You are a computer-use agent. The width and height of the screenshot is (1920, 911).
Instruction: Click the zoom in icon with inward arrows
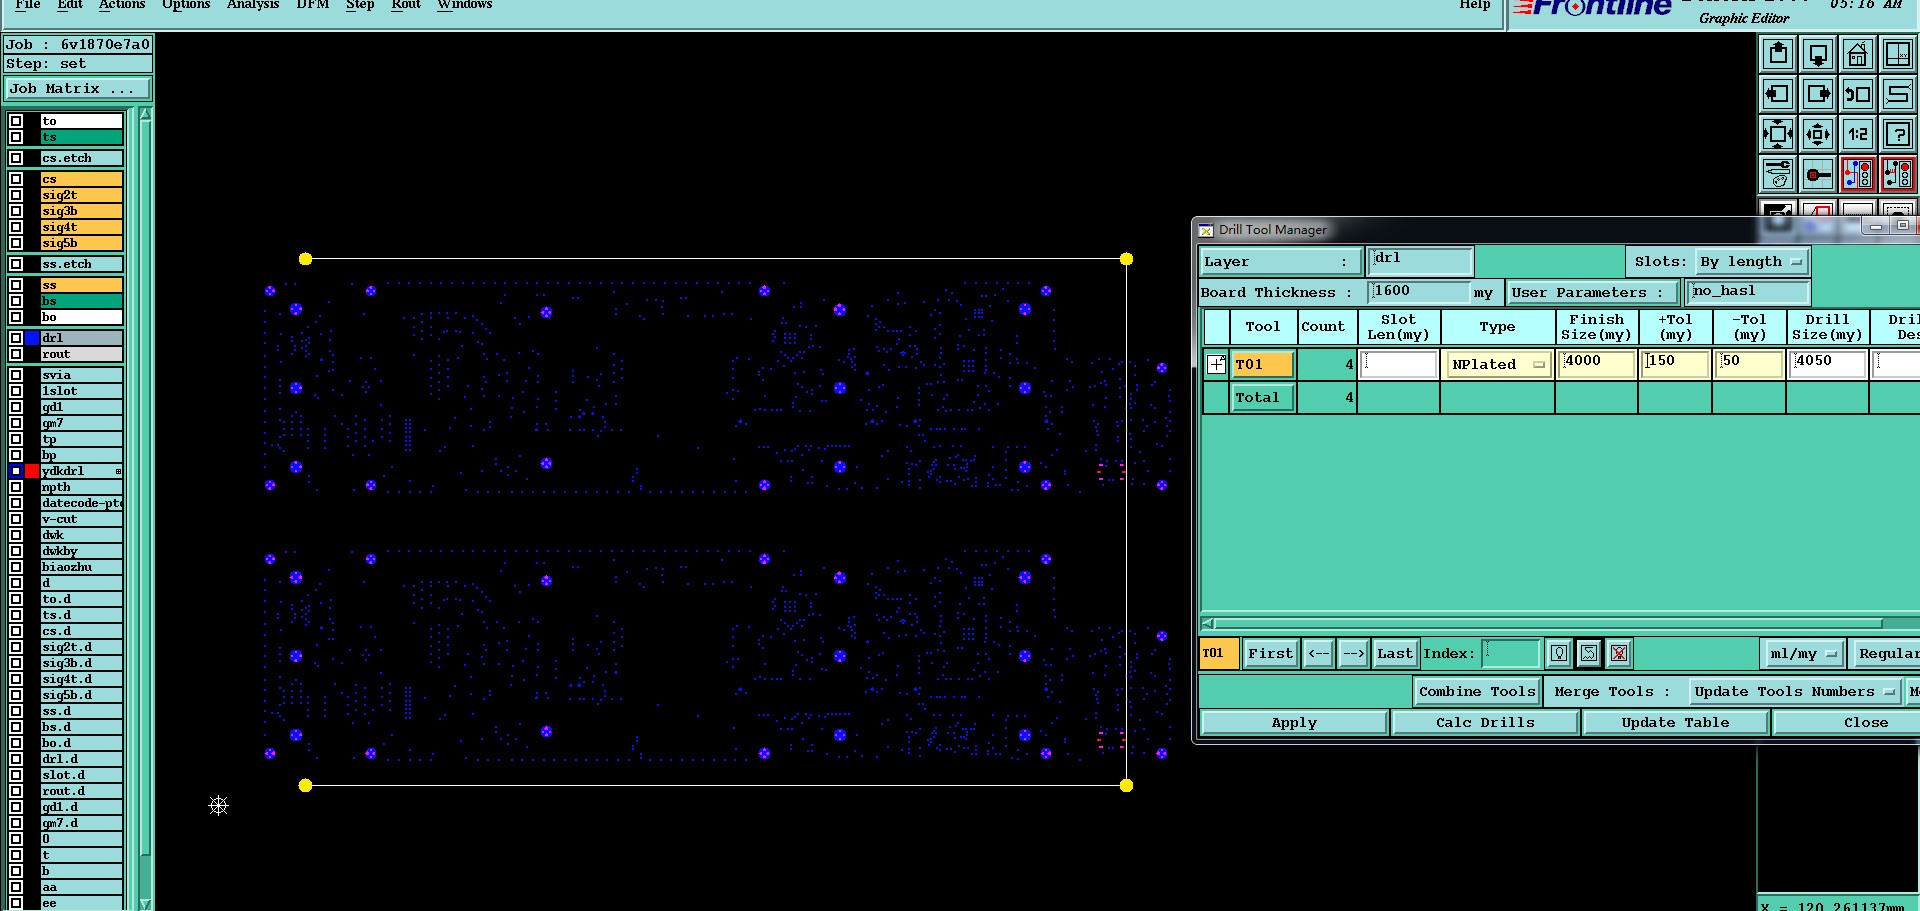[1778, 134]
